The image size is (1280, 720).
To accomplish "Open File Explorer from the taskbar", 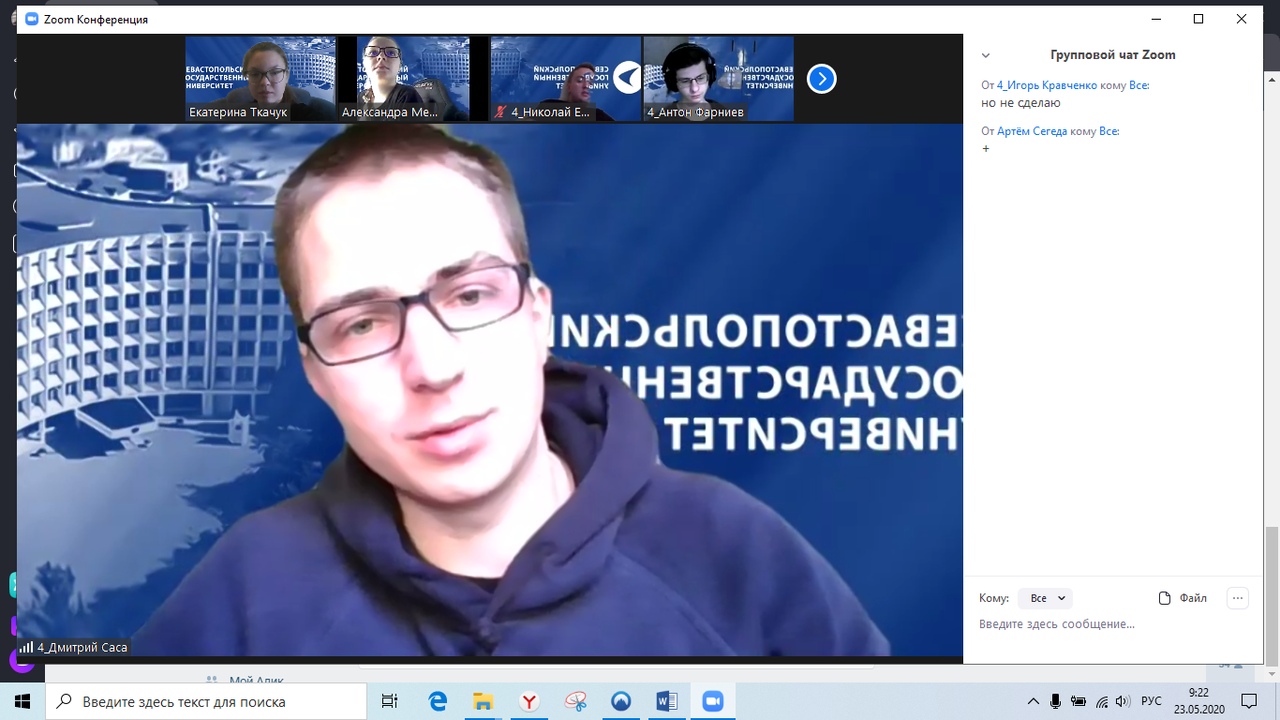I will point(483,701).
